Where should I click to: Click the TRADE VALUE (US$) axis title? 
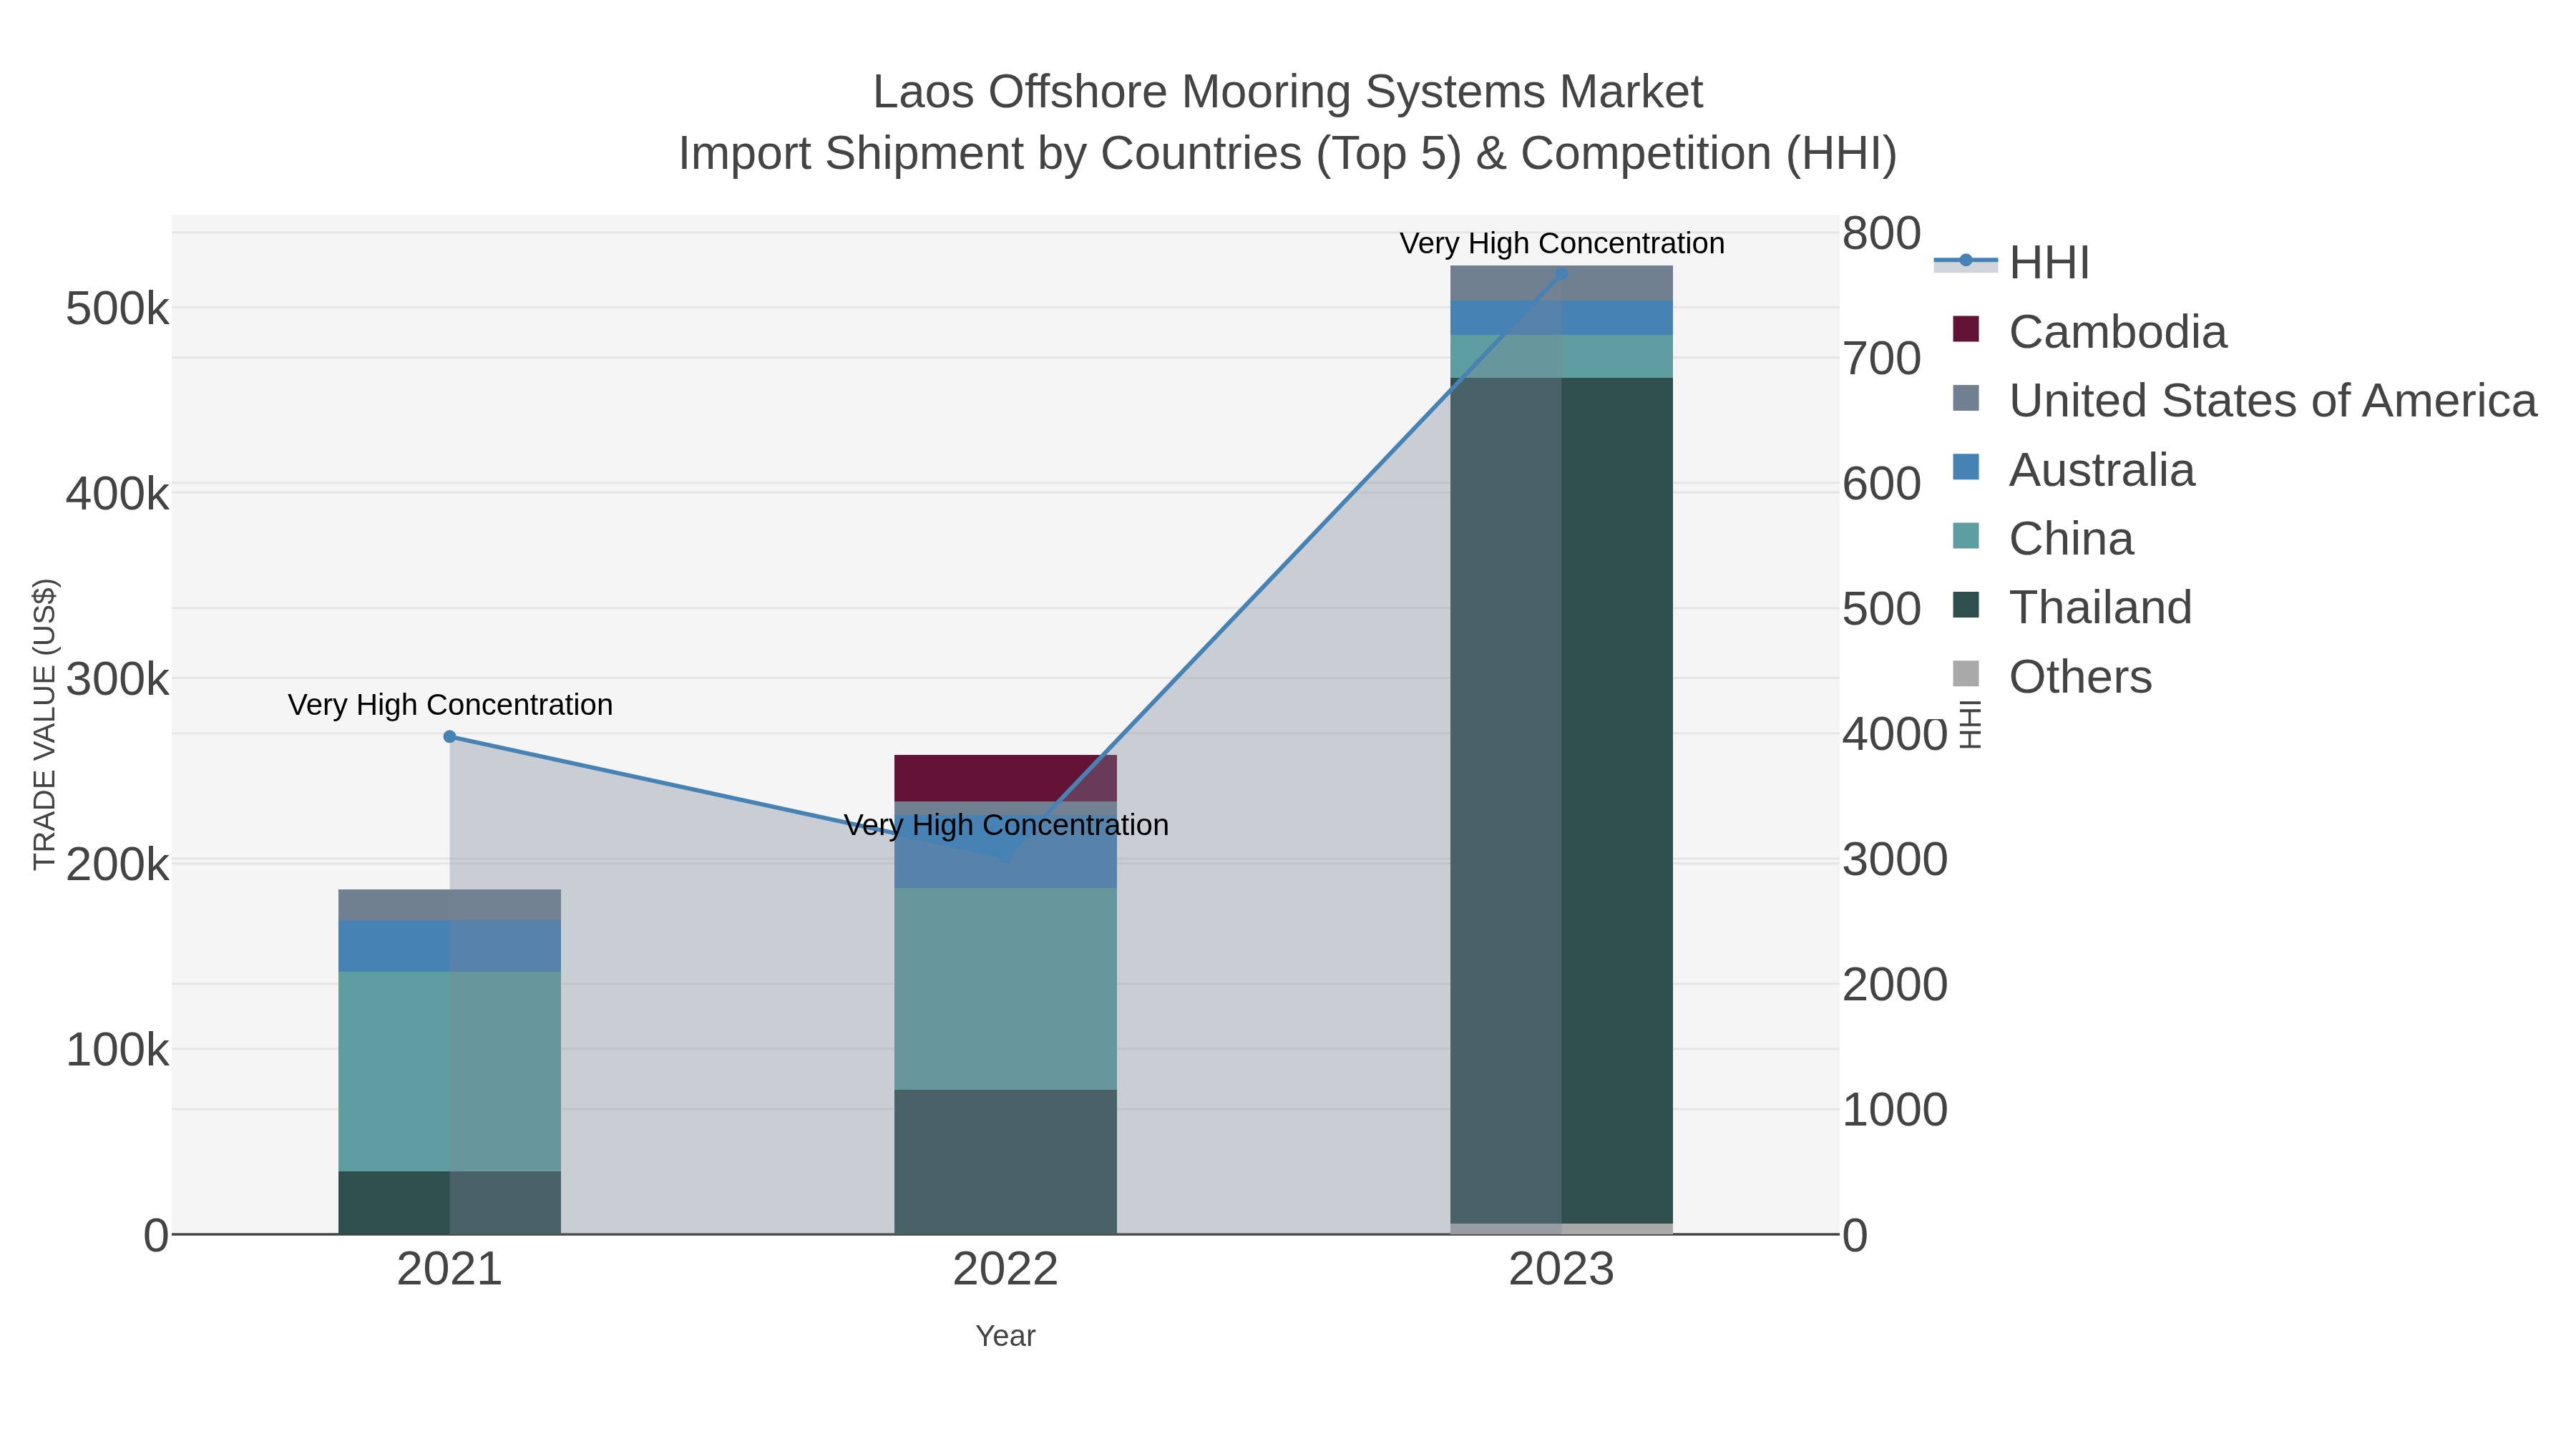[x=45, y=724]
